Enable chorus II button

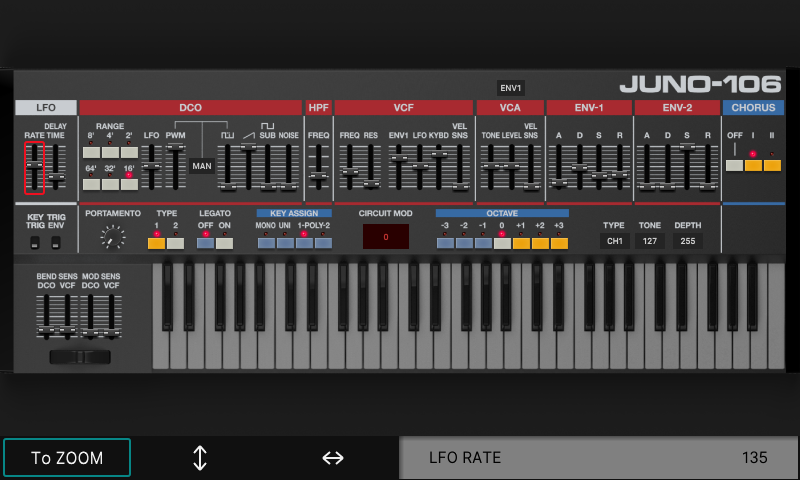pyautogui.click(x=772, y=165)
